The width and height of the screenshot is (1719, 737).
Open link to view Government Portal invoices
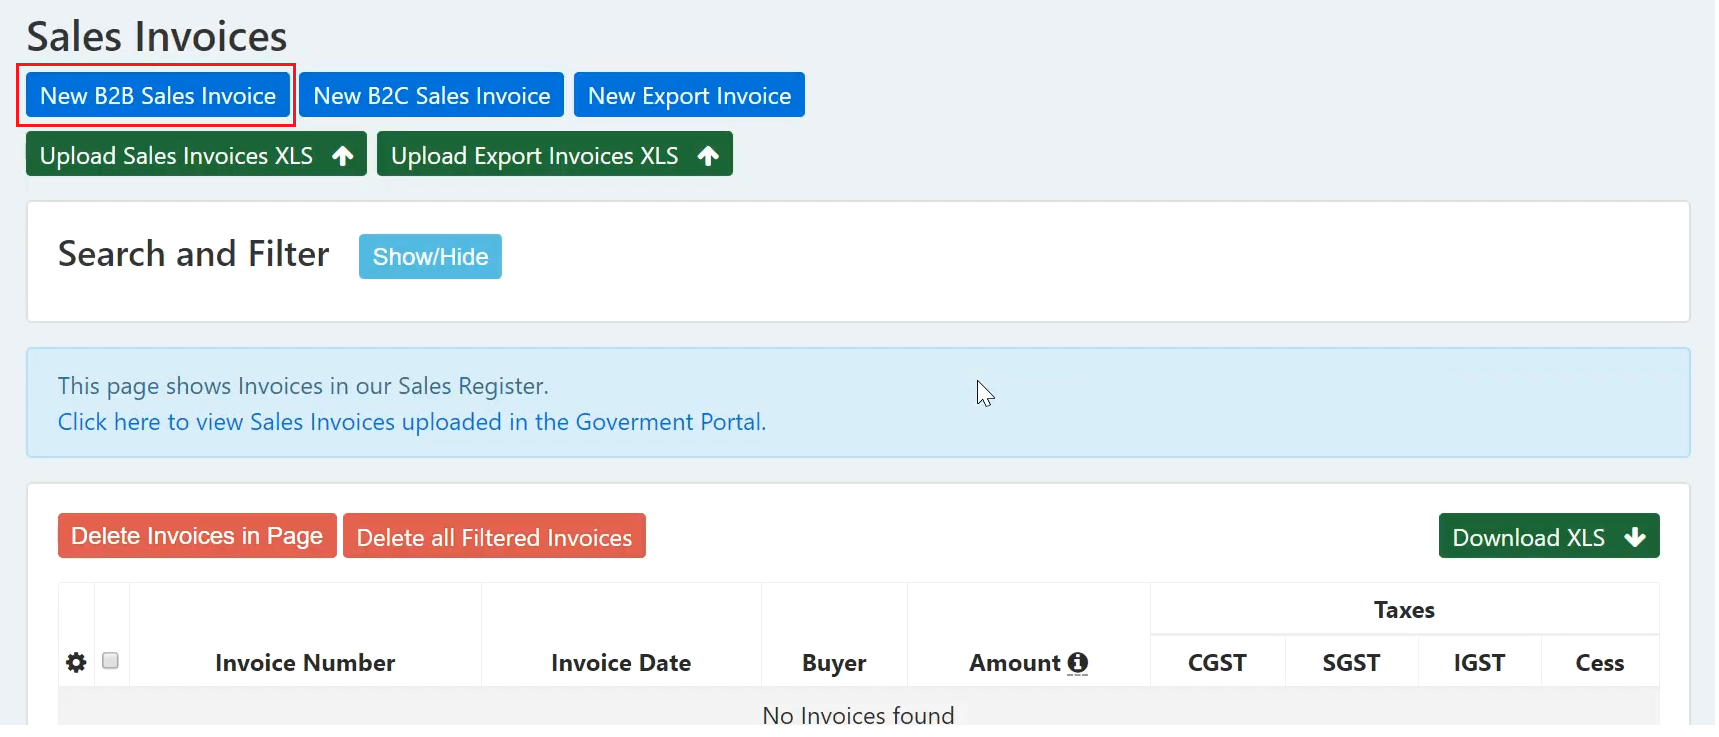[412, 422]
